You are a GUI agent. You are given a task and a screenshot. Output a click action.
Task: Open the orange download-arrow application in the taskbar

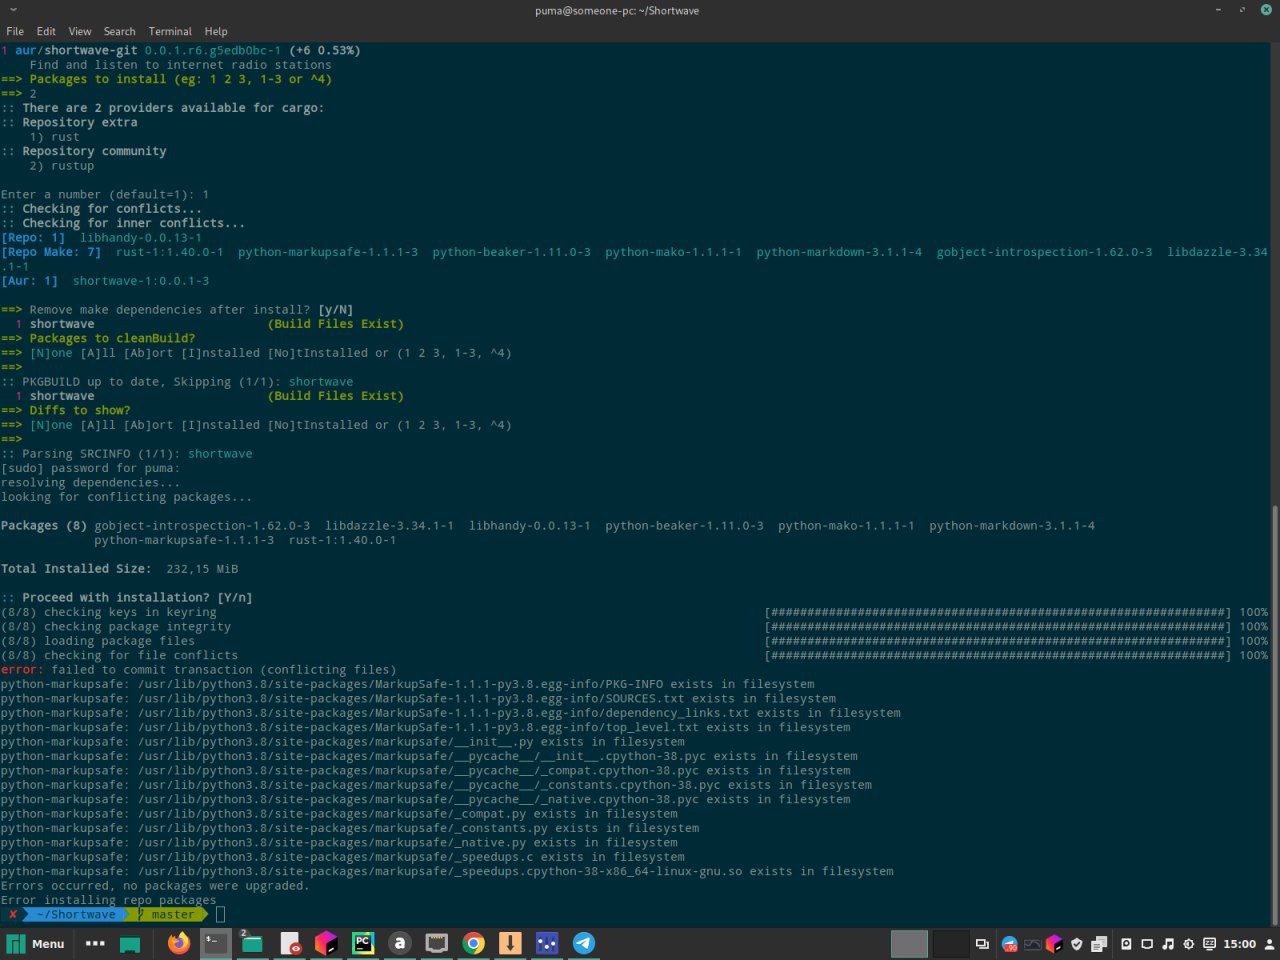[510, 943]
